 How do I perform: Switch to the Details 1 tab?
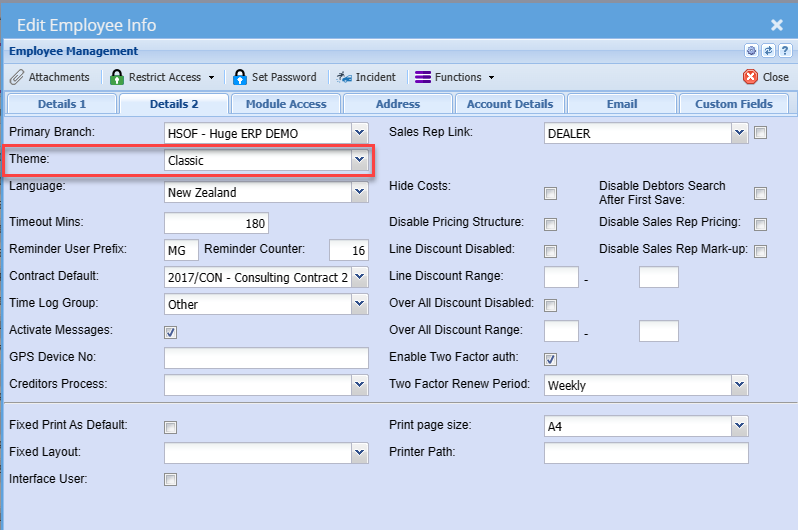tap(62, 104)
